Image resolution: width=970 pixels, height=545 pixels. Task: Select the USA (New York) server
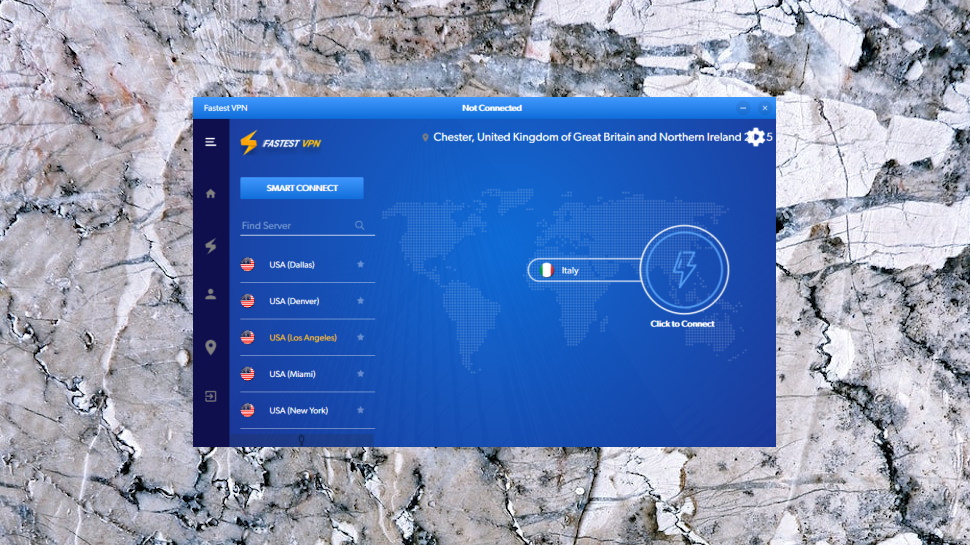click(307, 411)
